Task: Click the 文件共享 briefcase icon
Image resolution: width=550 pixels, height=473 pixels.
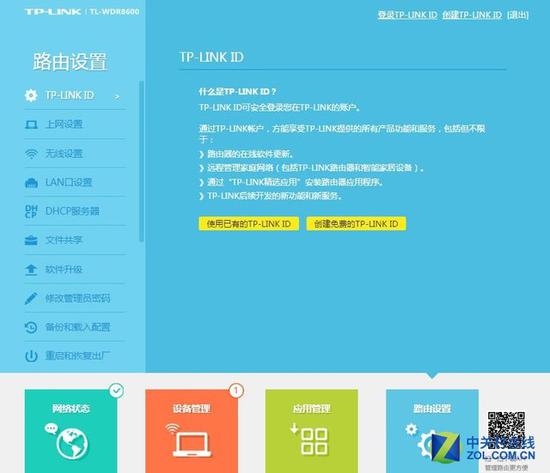Action: pos(31,240)
